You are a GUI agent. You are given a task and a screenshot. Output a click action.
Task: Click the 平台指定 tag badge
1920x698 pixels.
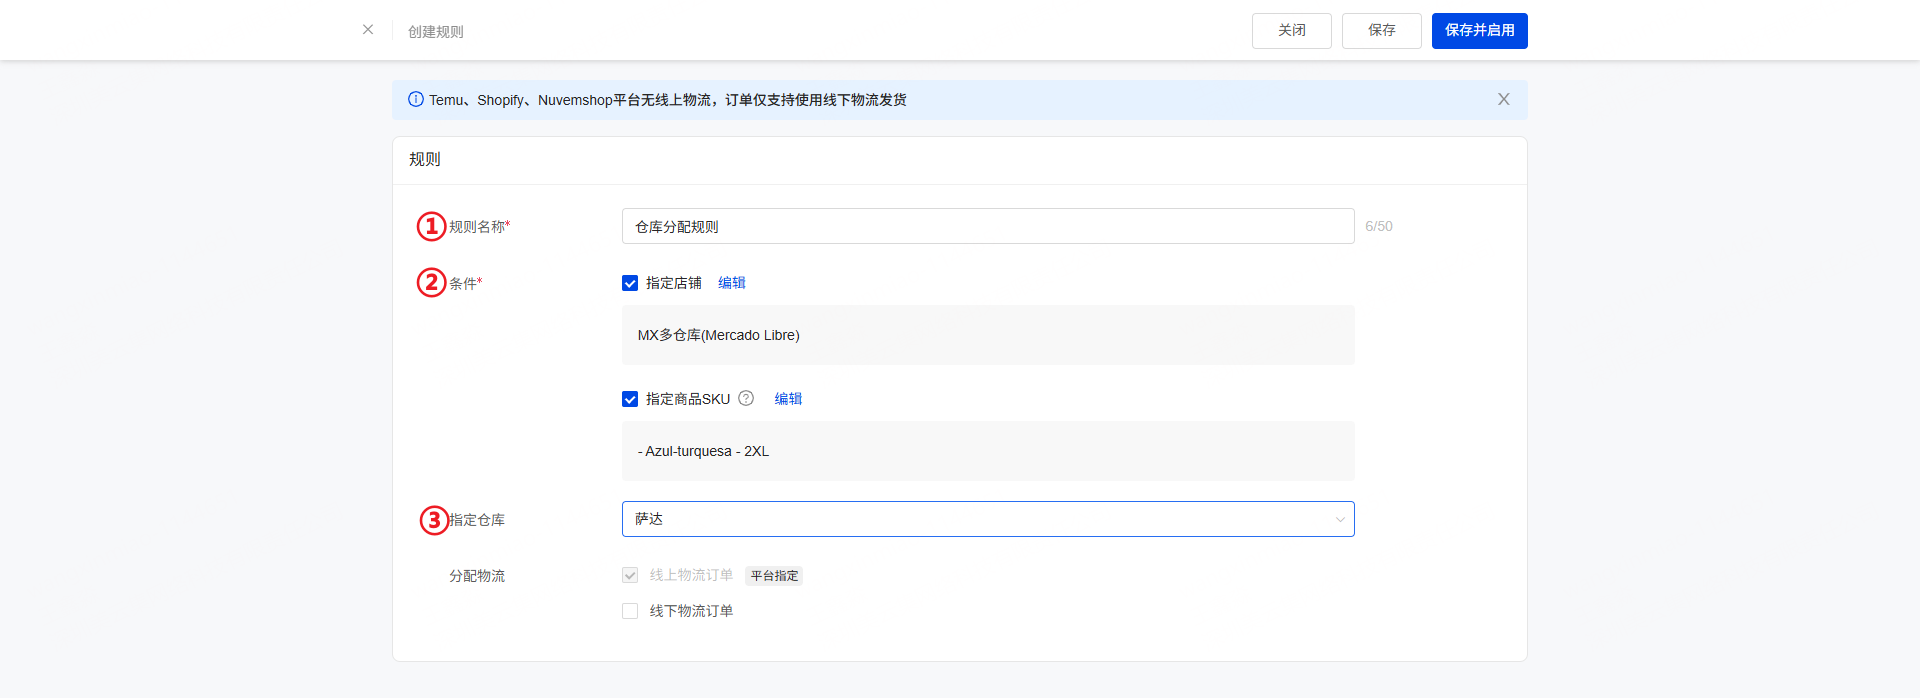[774, 576]
